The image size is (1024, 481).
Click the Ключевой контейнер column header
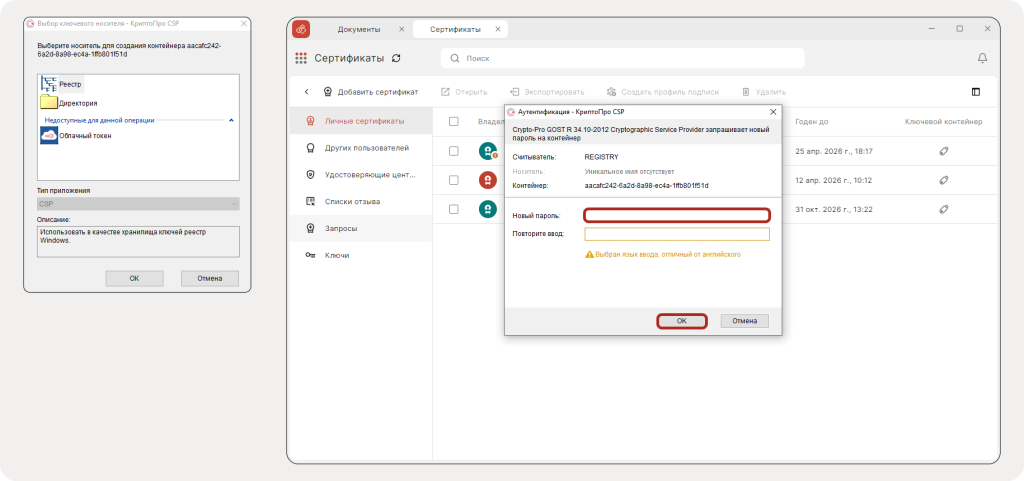click(x=943, y=121)
